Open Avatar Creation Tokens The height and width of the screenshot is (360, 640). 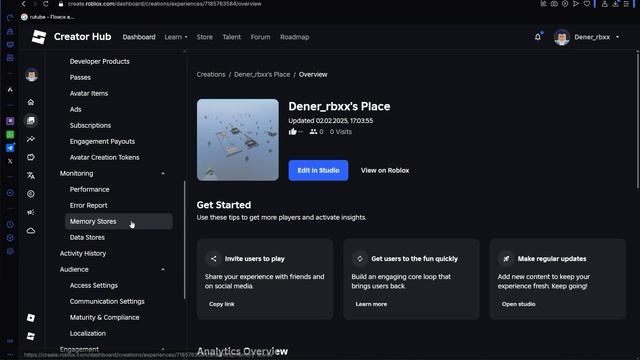coord(104,157)
